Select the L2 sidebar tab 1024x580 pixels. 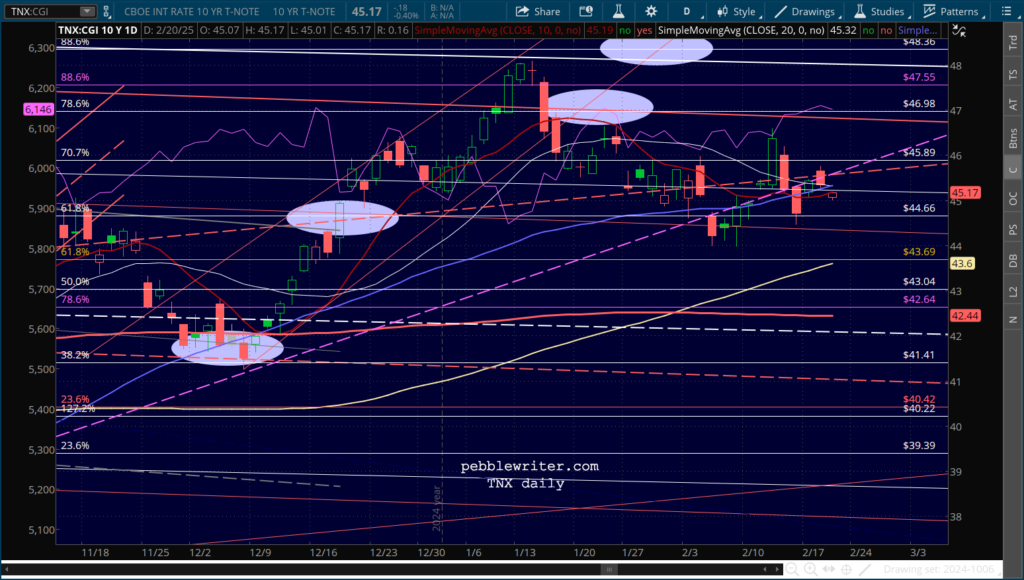click(1013, 291)
